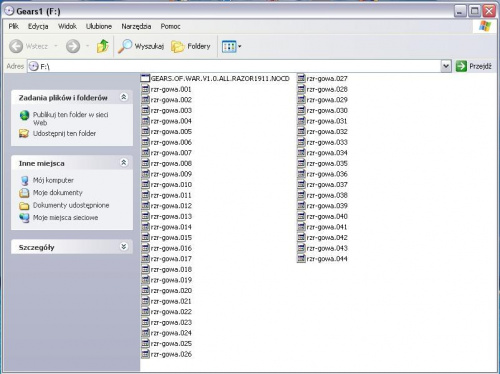Click the forward arrow navigation icon
The height and width of the screenshot is (374, 500).
73,46
